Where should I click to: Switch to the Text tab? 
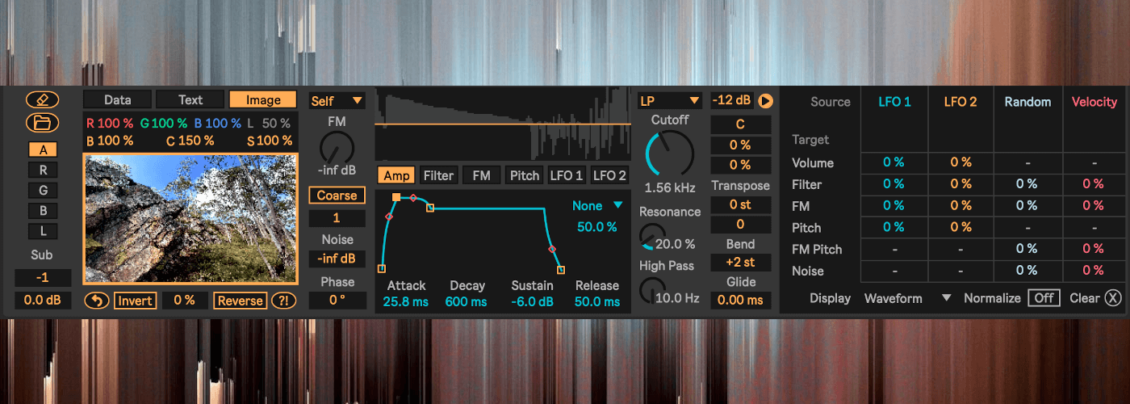pyautogui.click(x=190, y=100)
